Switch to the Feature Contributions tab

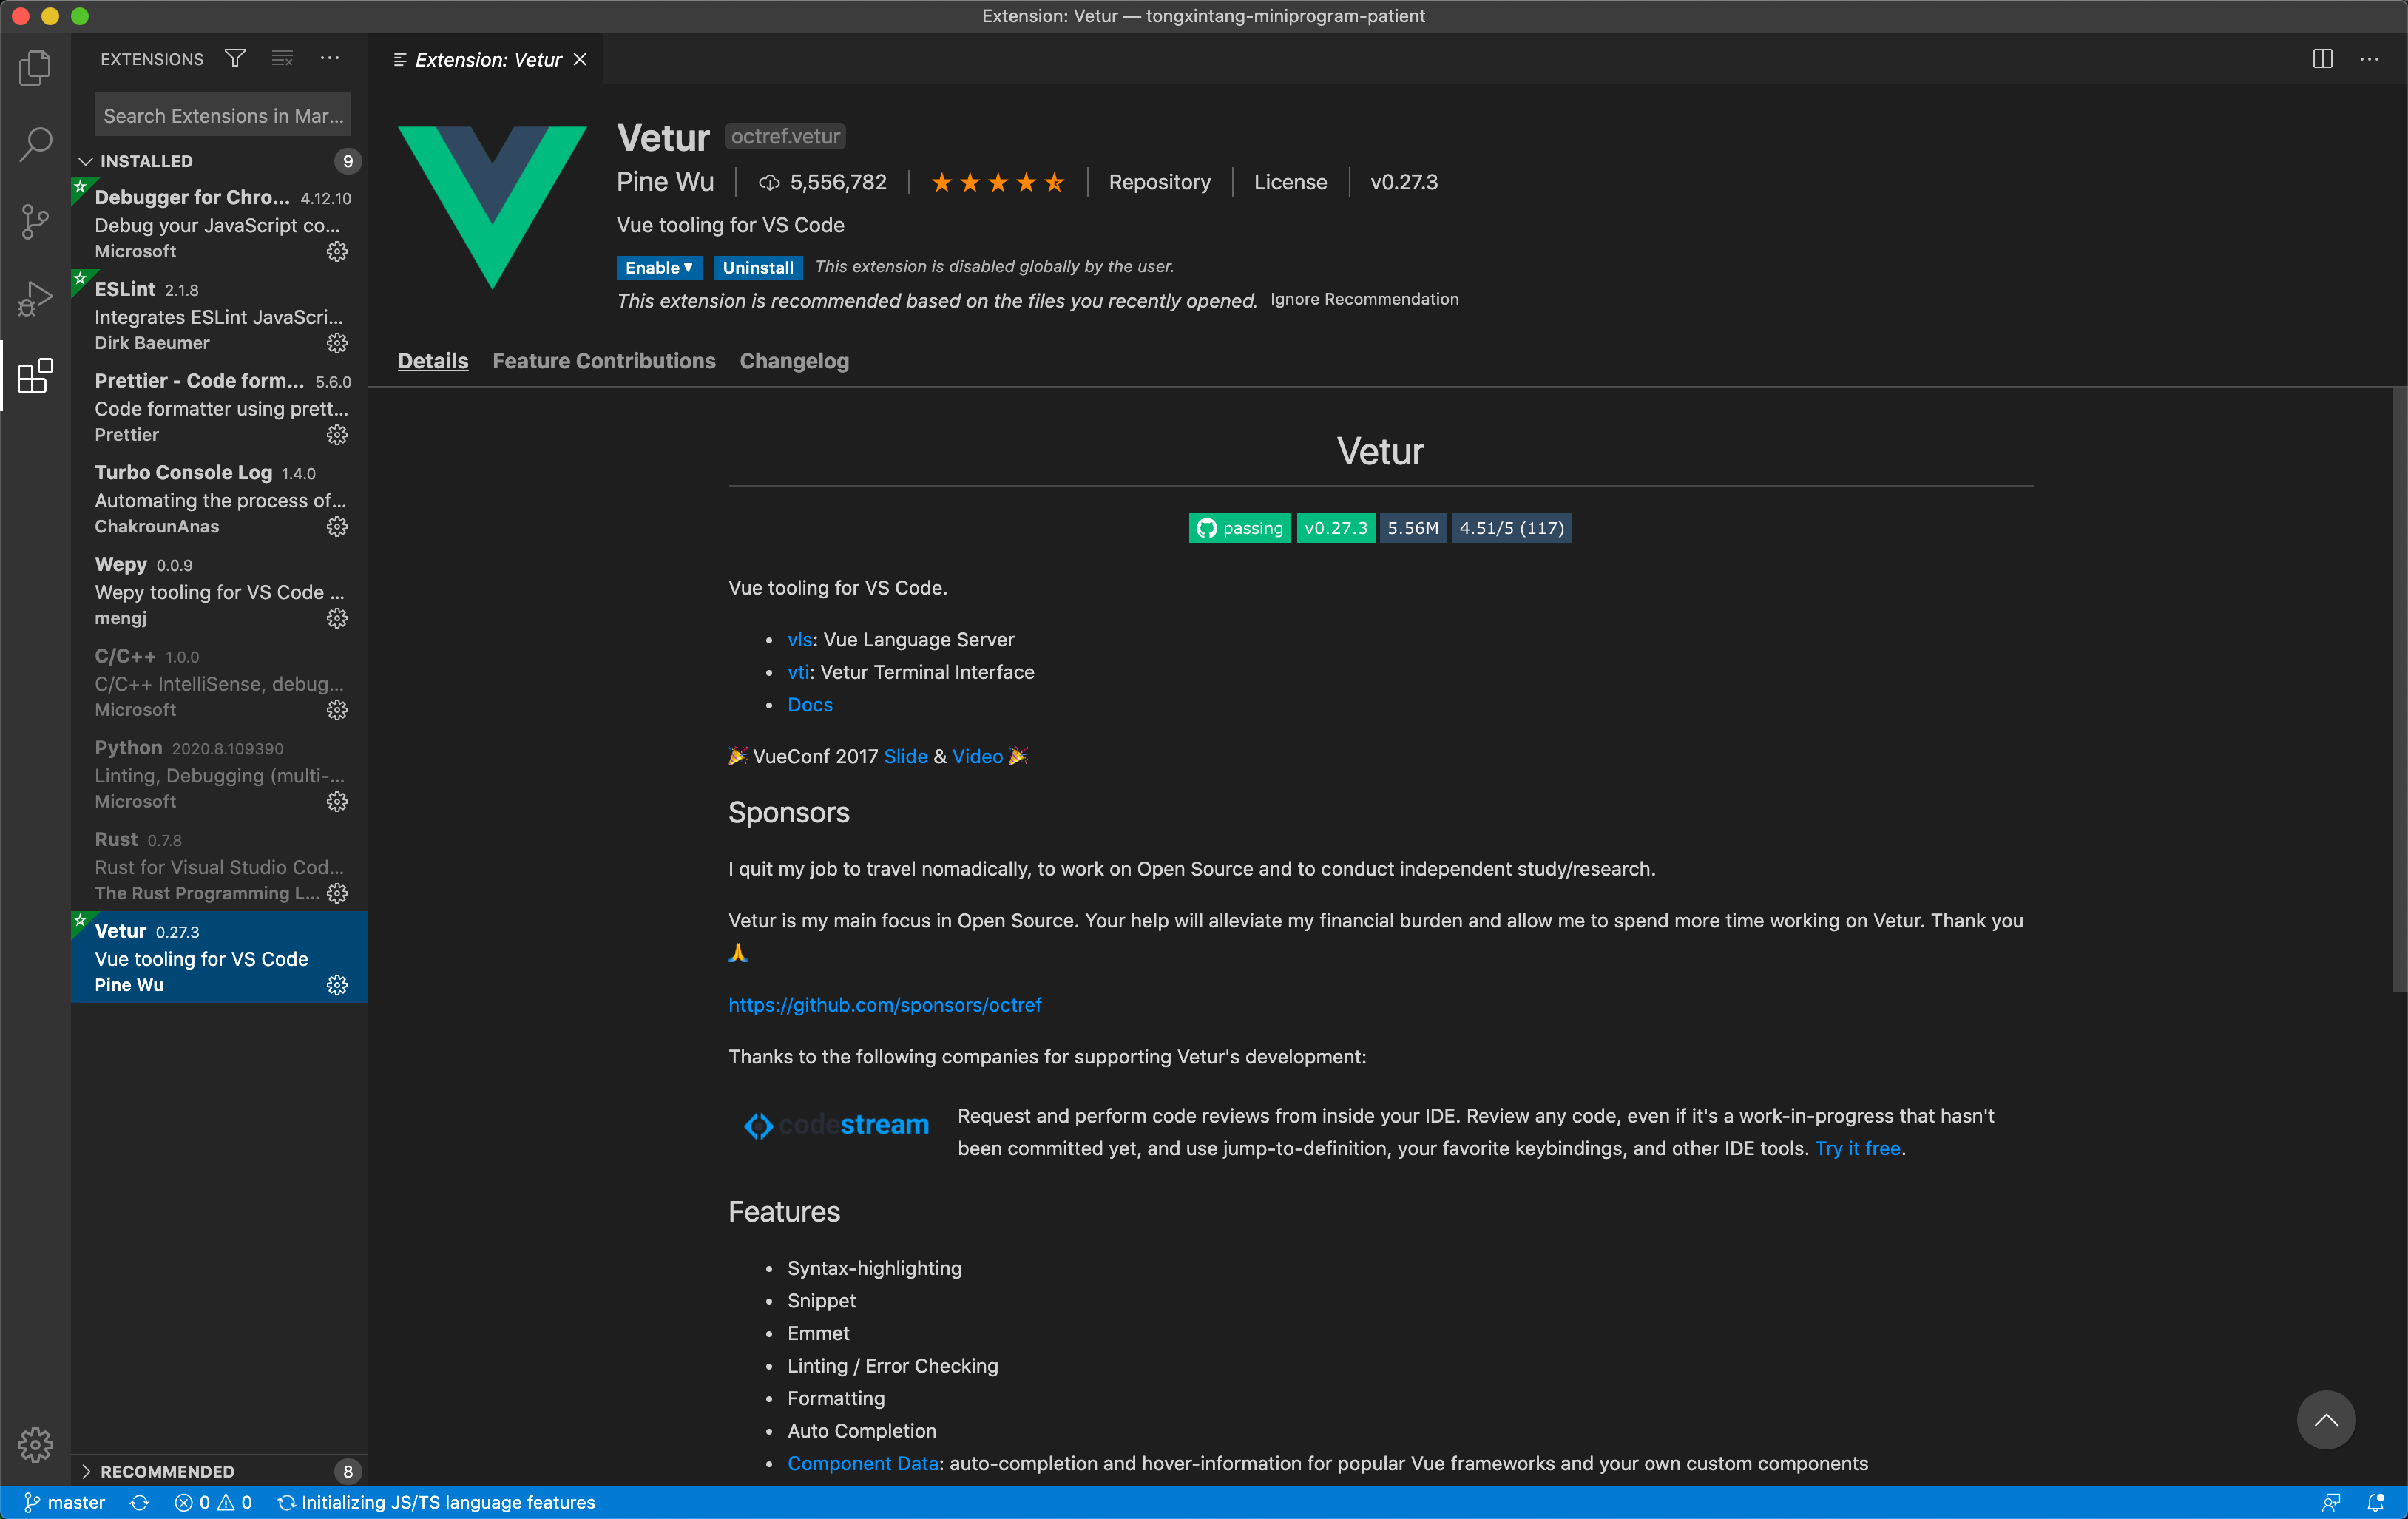[603, 361]
